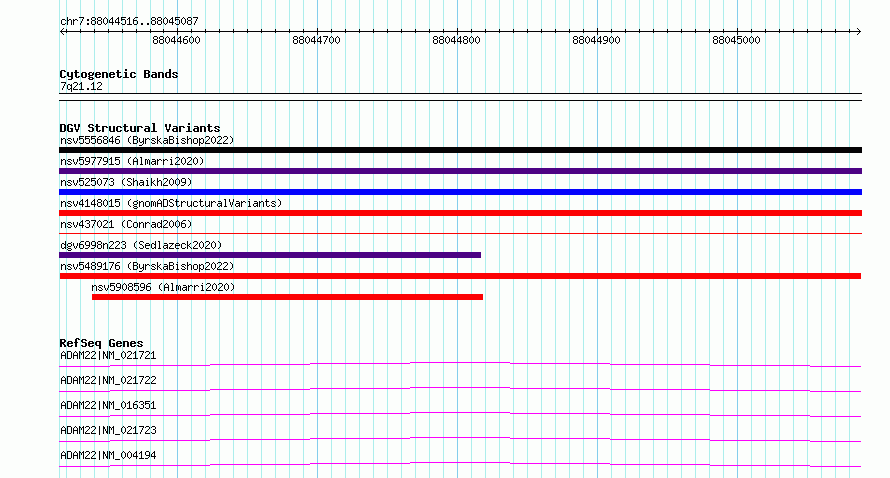Click ruler position 88044900

pos(597,40)
